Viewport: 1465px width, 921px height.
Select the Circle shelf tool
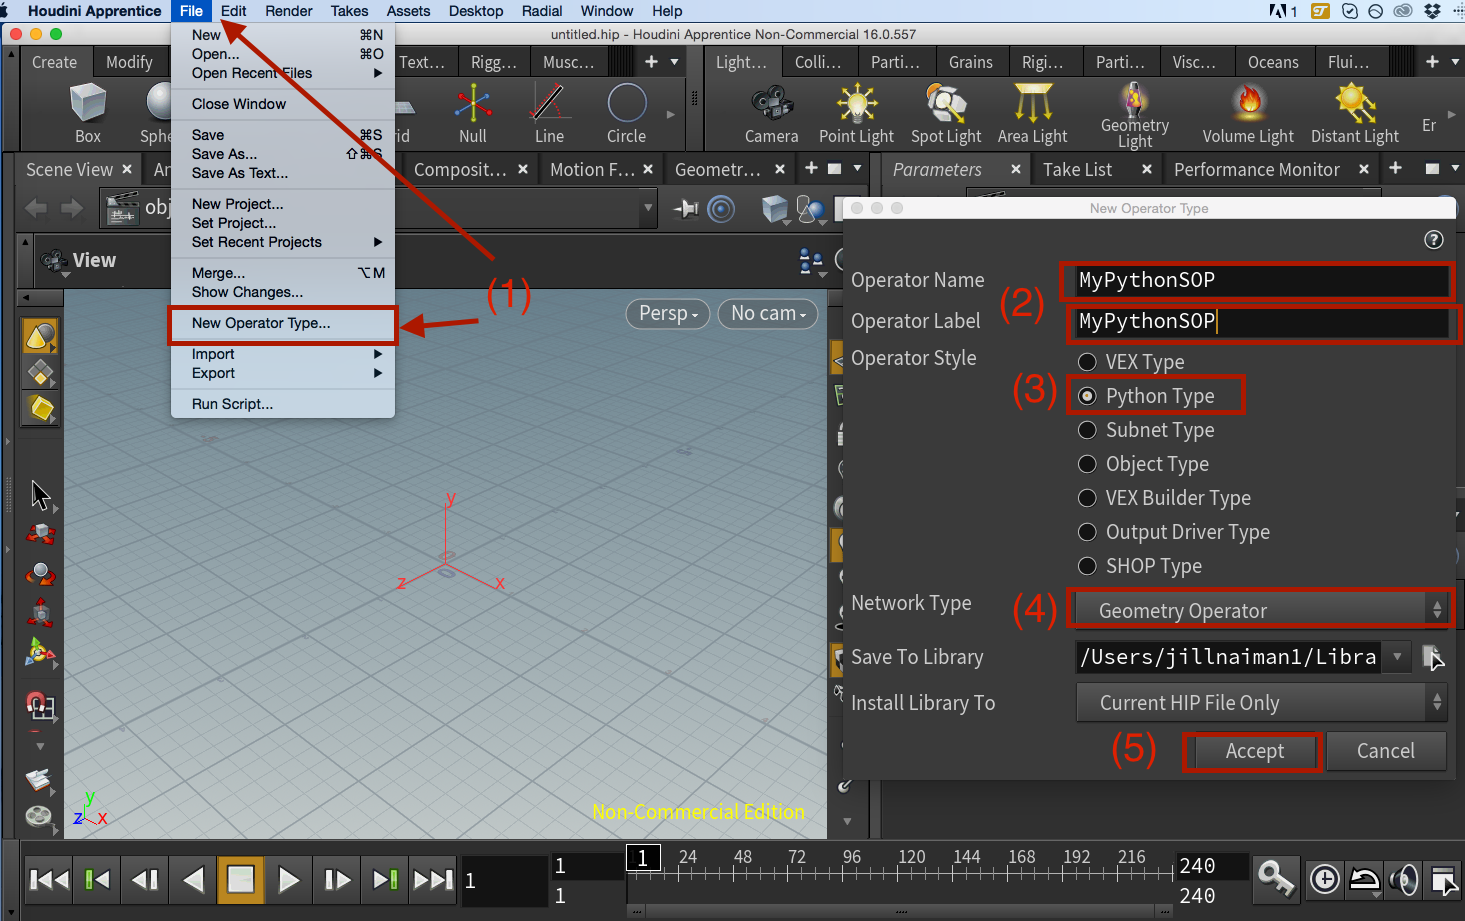(x=627, y=114)
